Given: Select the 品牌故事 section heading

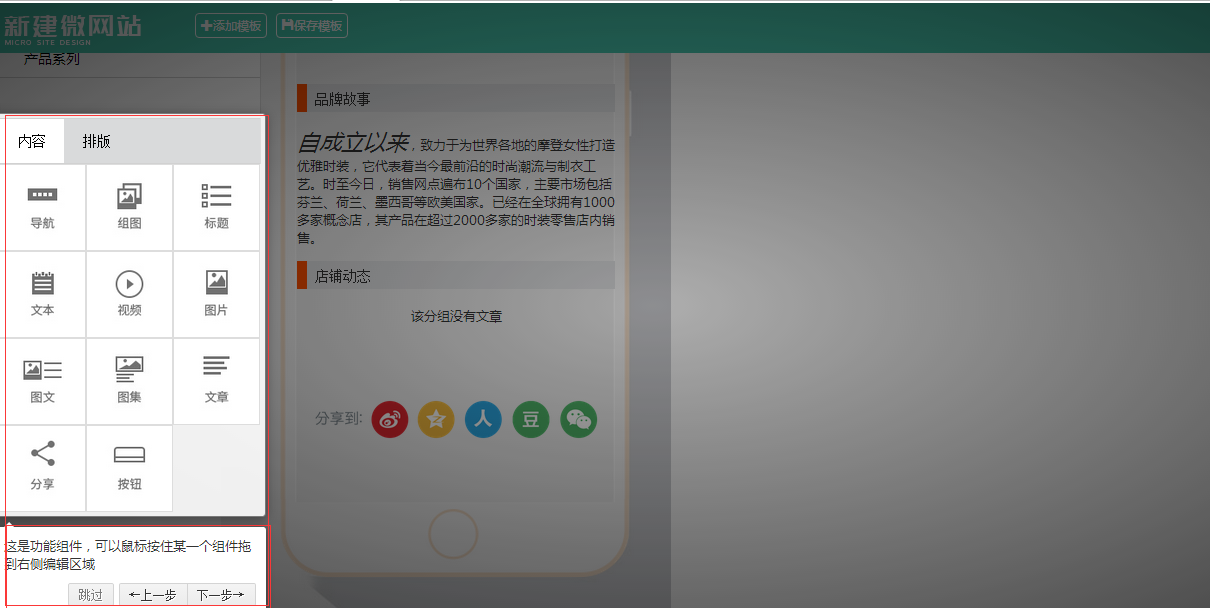Looking at the screenshot, I should (456, 99).
